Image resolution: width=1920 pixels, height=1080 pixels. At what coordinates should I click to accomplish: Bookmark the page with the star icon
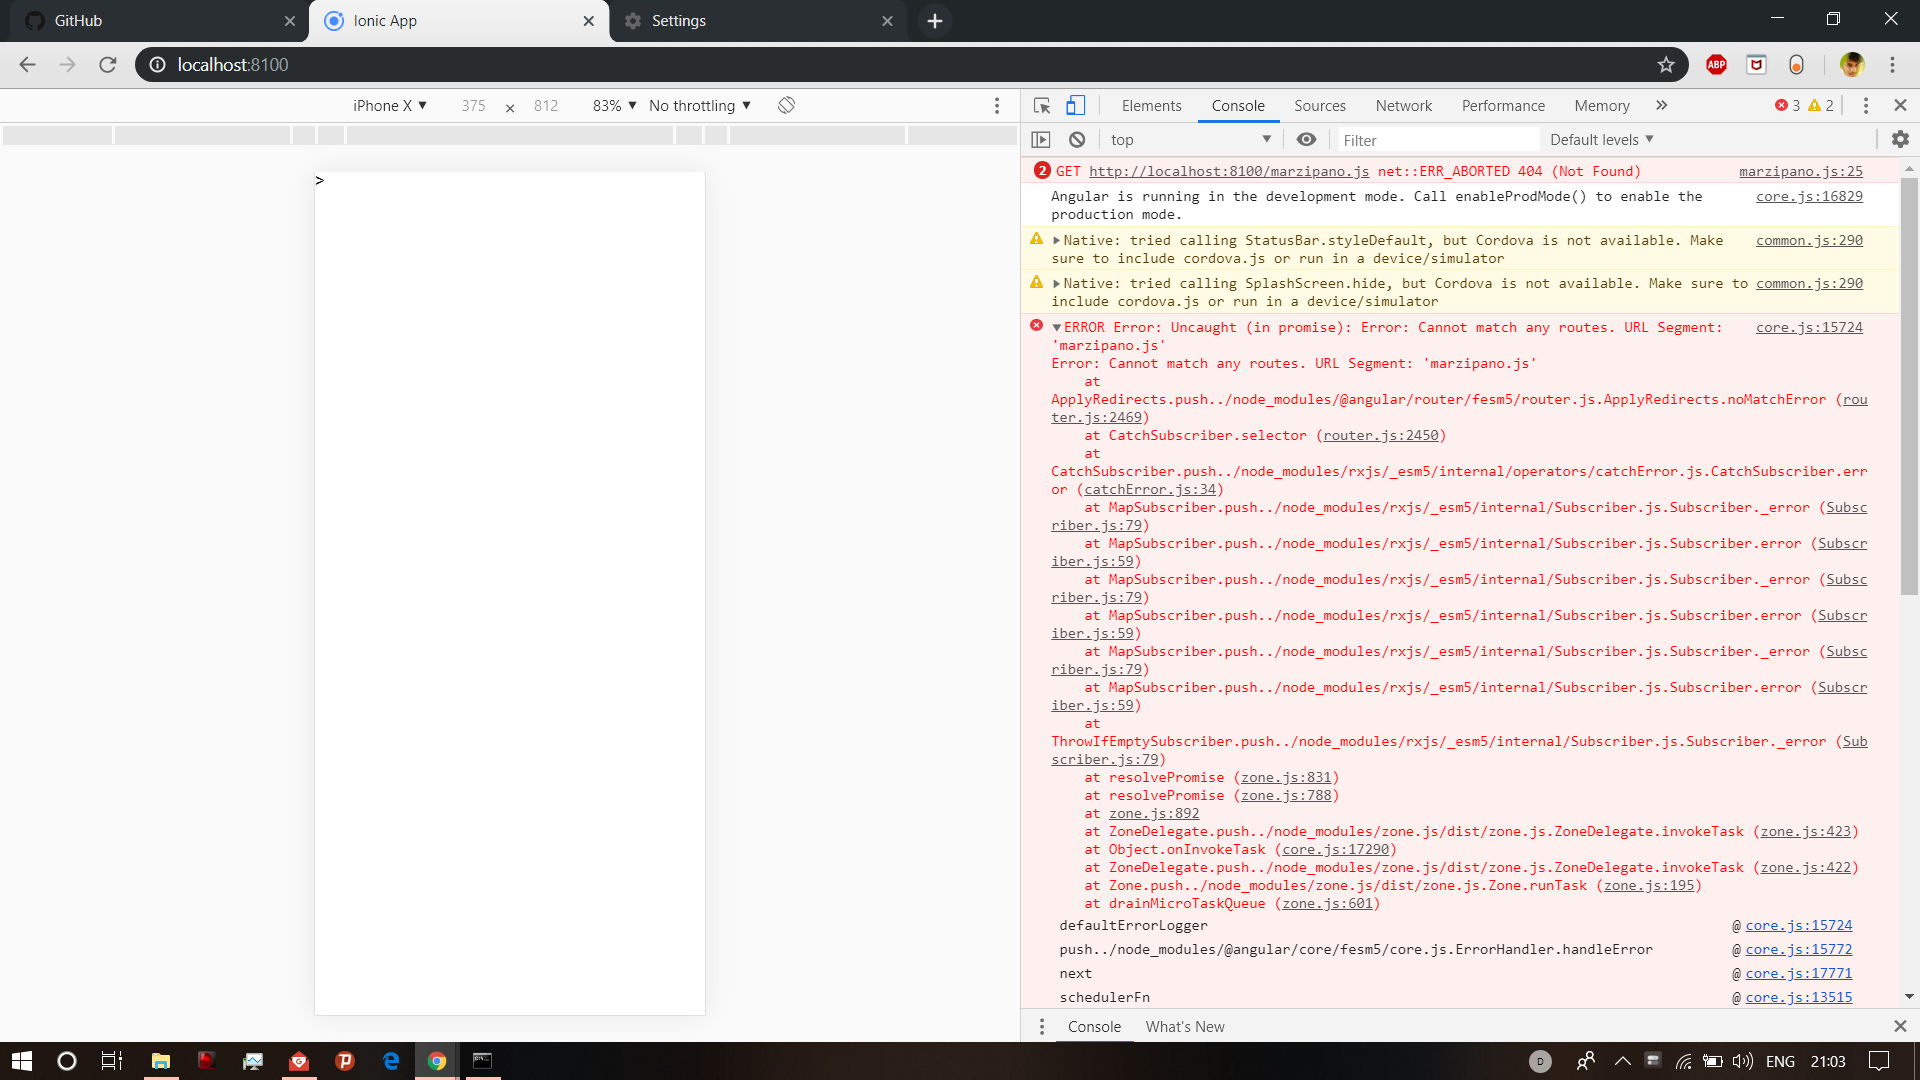point(1666,64)
